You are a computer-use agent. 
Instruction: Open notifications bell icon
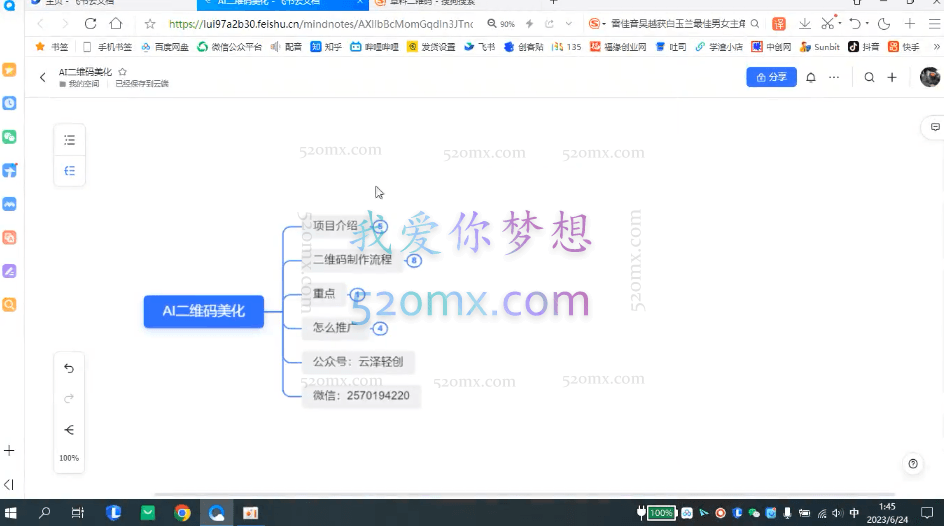[811, 77]
